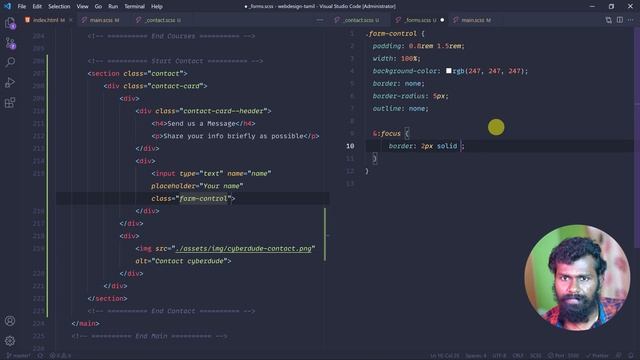
Task: Click the h4 "Send us a Message" line
Action: [203, 123]
